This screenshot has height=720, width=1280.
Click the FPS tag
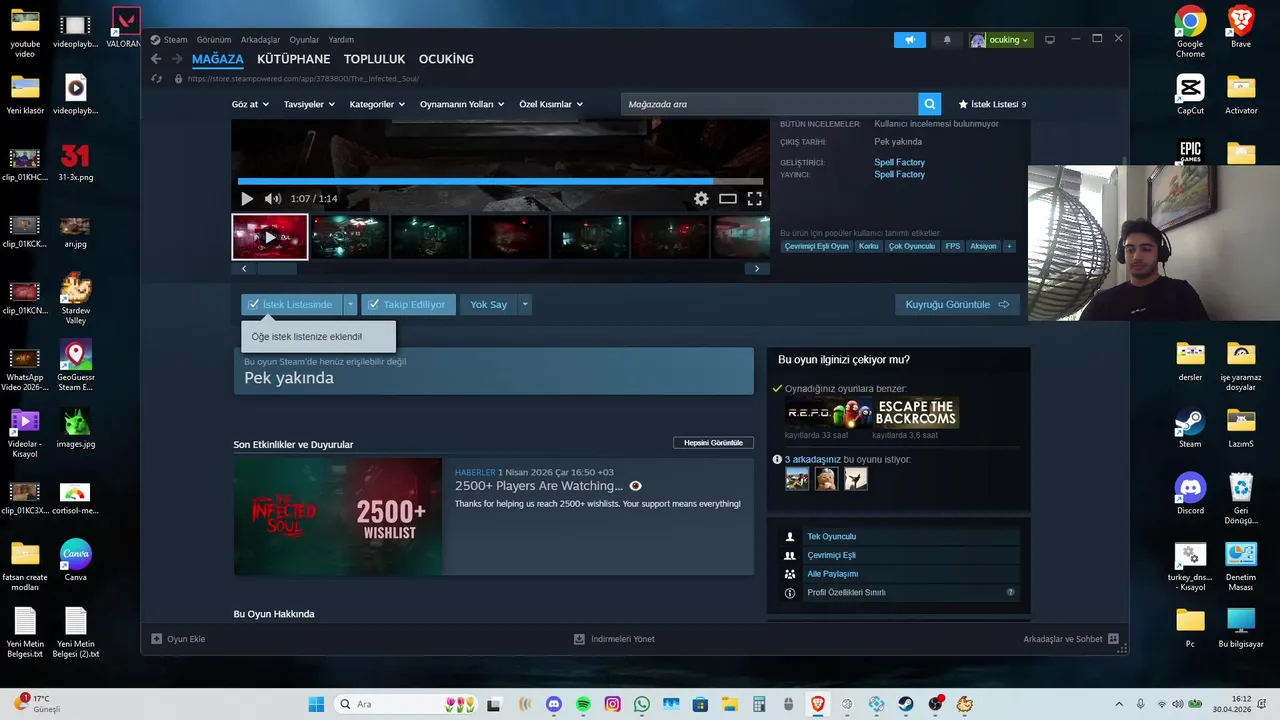952,246
